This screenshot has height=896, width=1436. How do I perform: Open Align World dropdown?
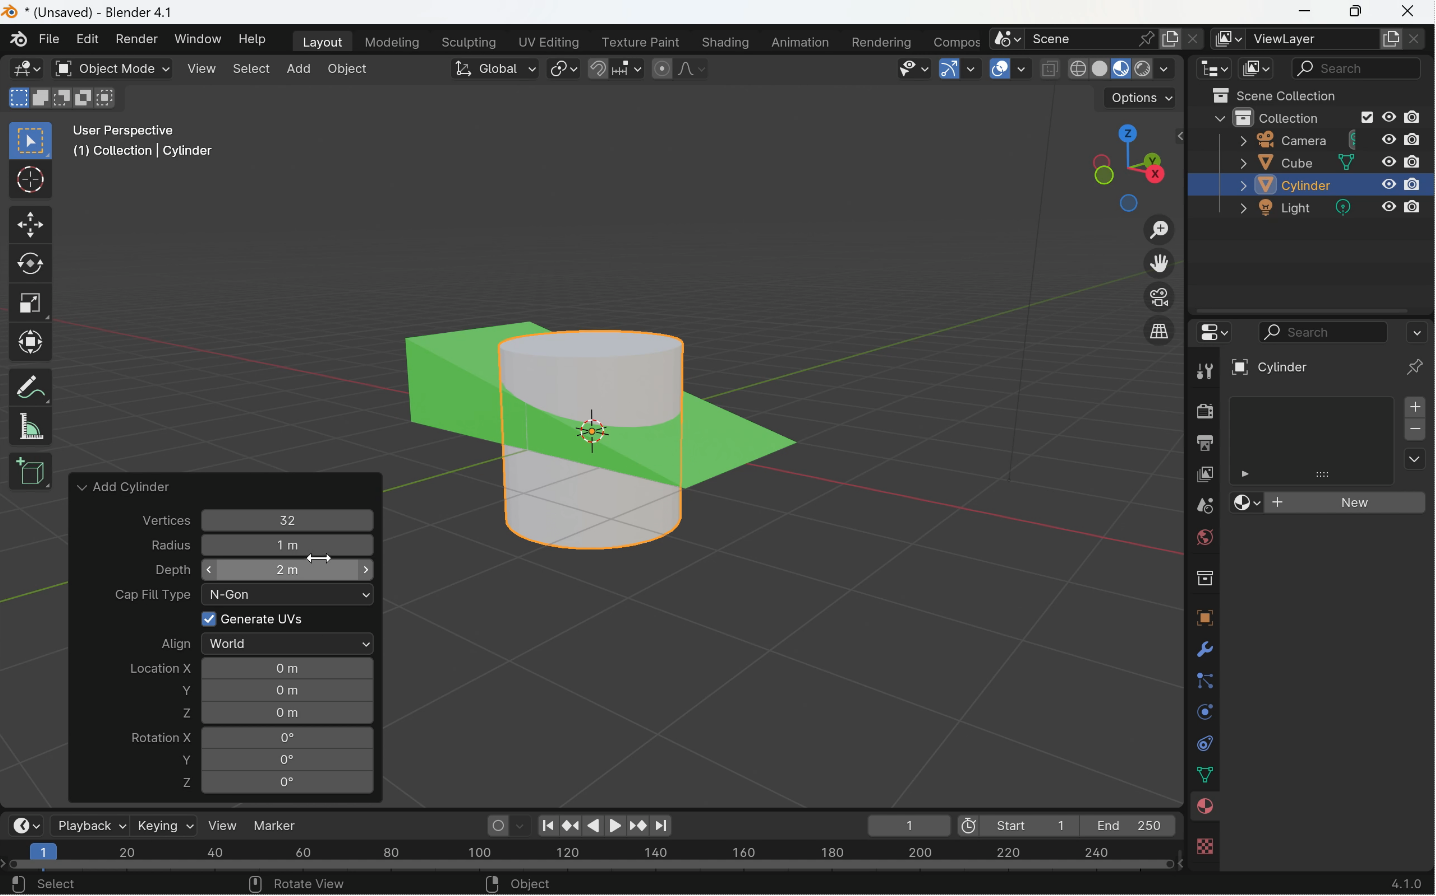[x=288, y=644]
